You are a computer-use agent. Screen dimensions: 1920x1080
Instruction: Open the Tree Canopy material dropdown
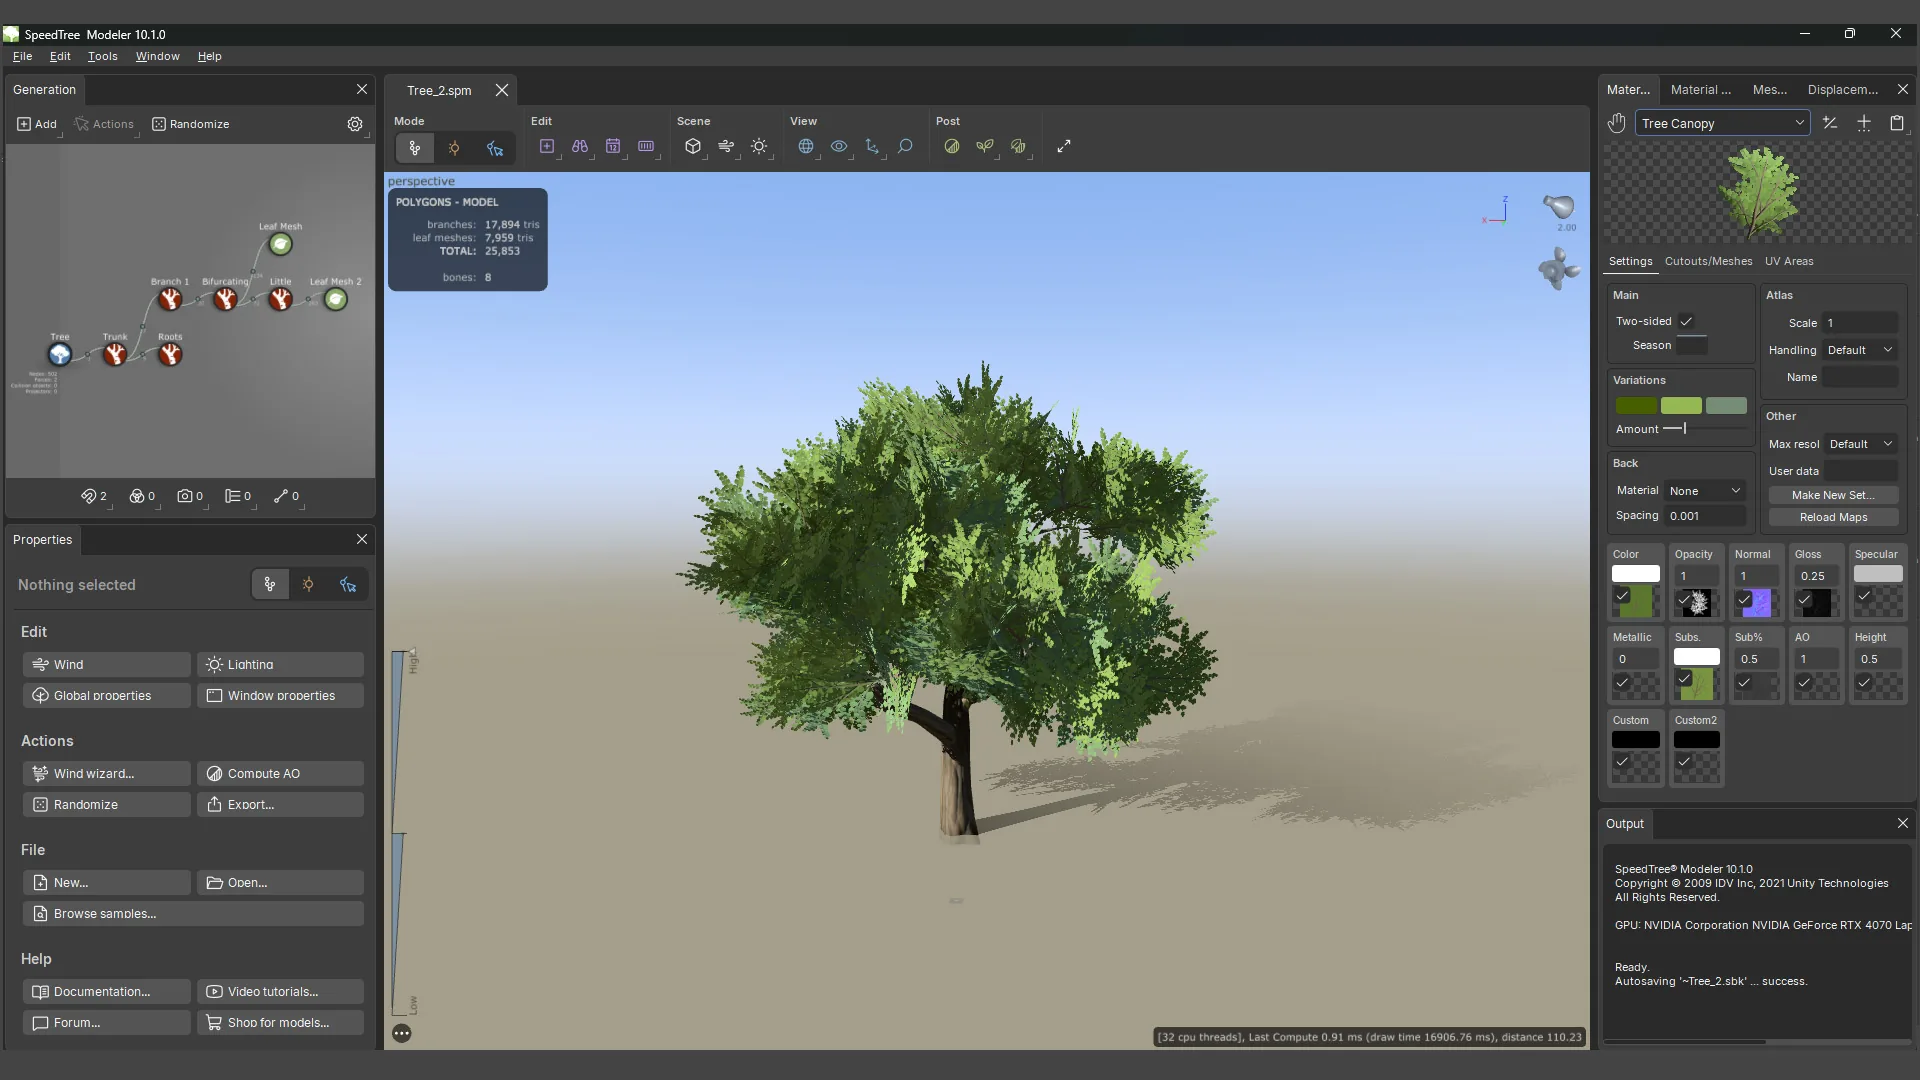coord(1723,123)
